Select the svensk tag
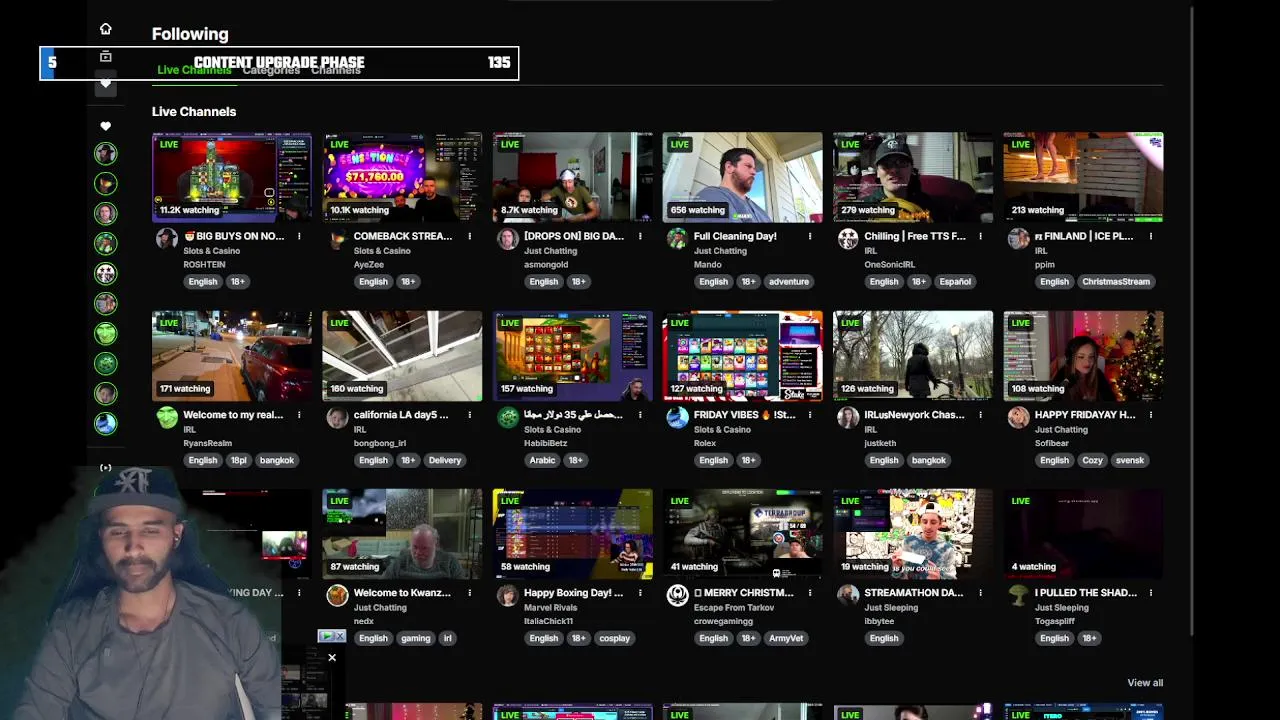The width and height of the screenshot is (1280, 720). 1130,460
